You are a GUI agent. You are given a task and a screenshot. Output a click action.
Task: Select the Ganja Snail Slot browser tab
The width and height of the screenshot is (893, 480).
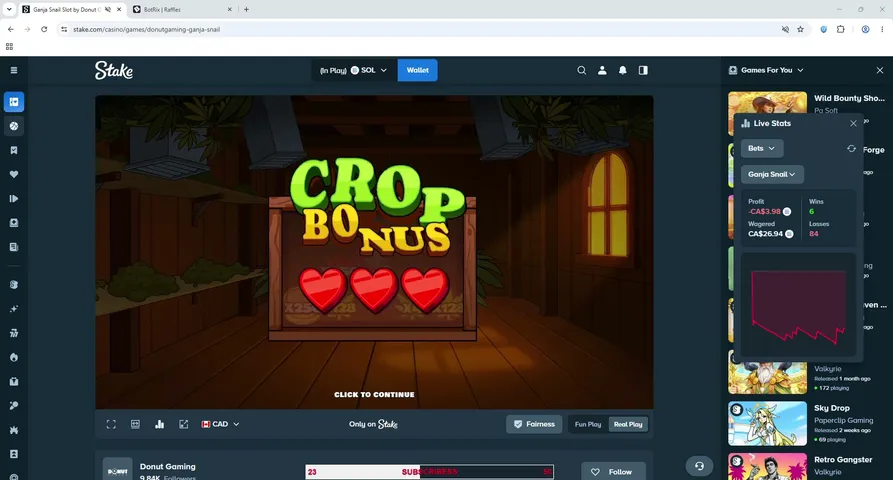(x=65, y=10)
